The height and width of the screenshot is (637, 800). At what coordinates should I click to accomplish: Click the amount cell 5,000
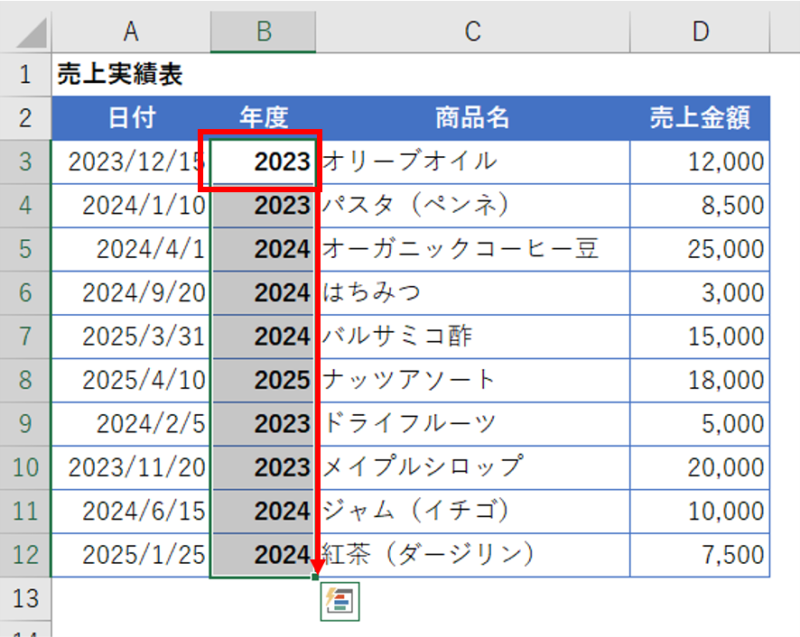coord(700,424)
